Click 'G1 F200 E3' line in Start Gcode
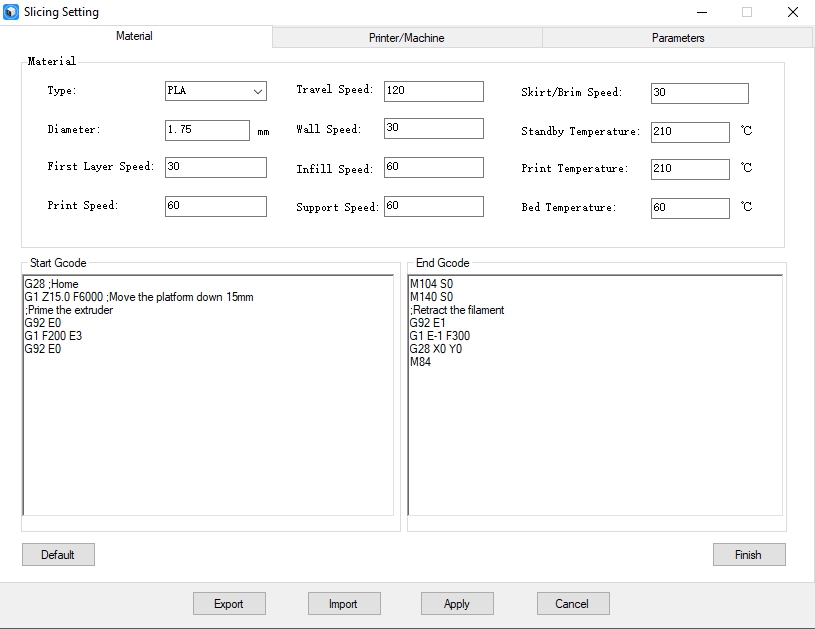Viewport: 815px width, 629px height. click(53, 336)
